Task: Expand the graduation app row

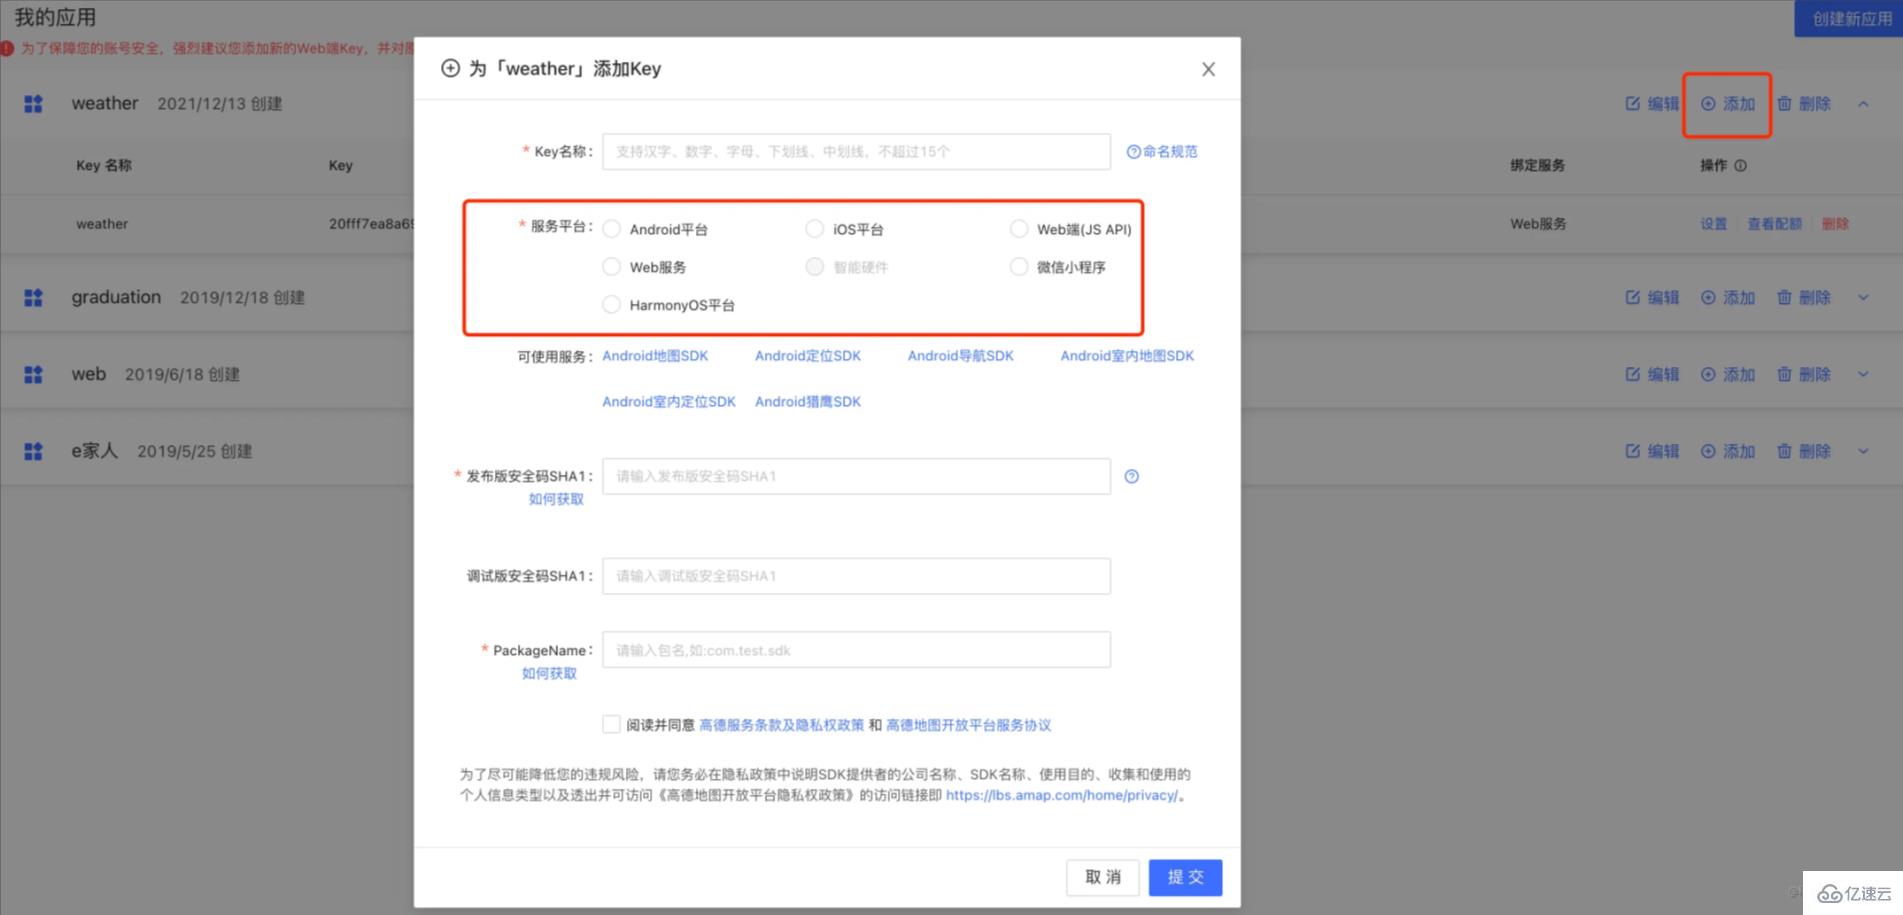Action: 1863,297
